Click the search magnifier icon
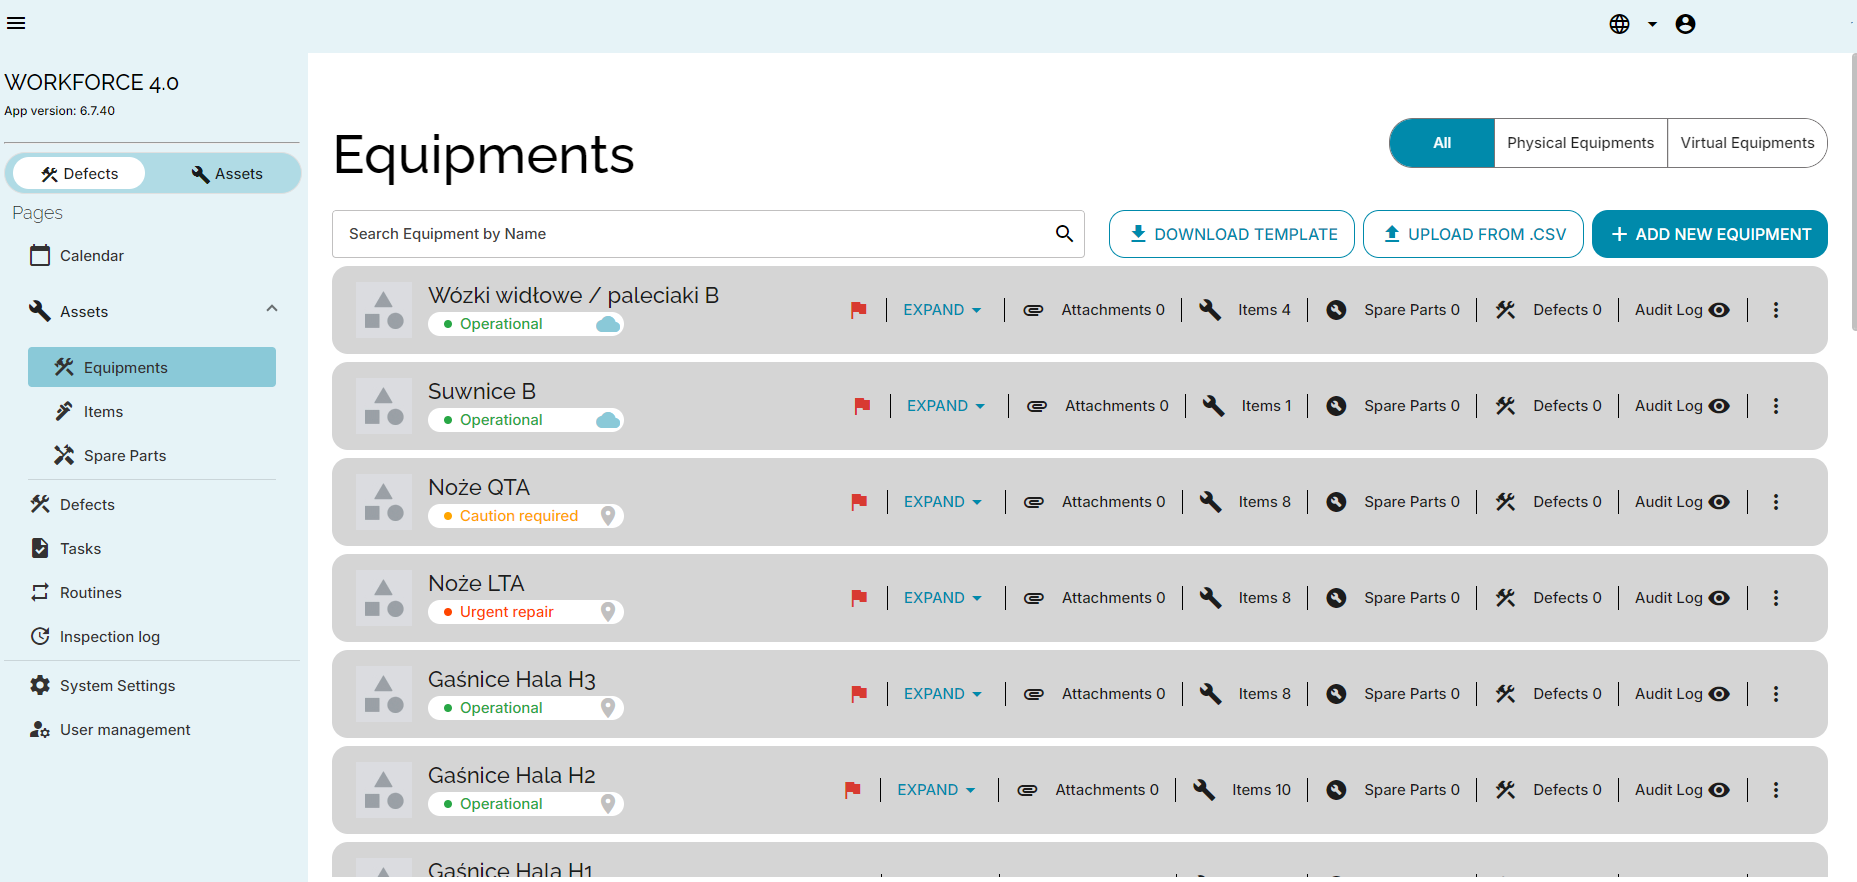This screenshot has width=1857, height=882. tap(1064, 234)
